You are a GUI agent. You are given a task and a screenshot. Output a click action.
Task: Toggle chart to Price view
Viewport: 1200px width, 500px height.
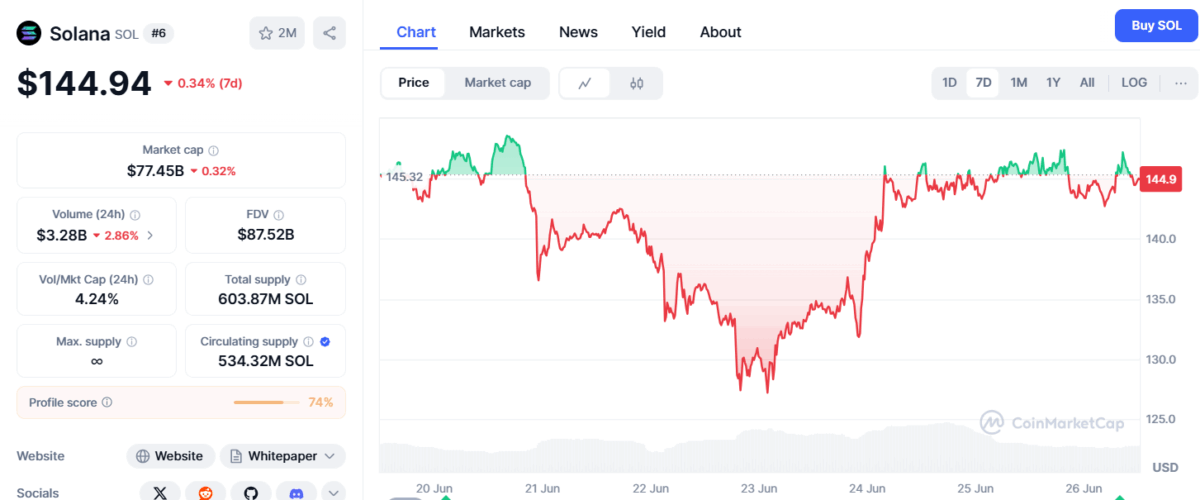point(413,83)
